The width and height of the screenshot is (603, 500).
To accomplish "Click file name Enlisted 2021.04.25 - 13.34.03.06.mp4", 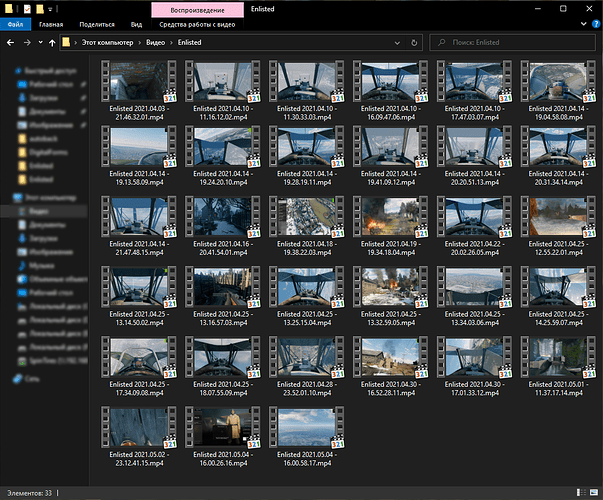I will [474, 318].
